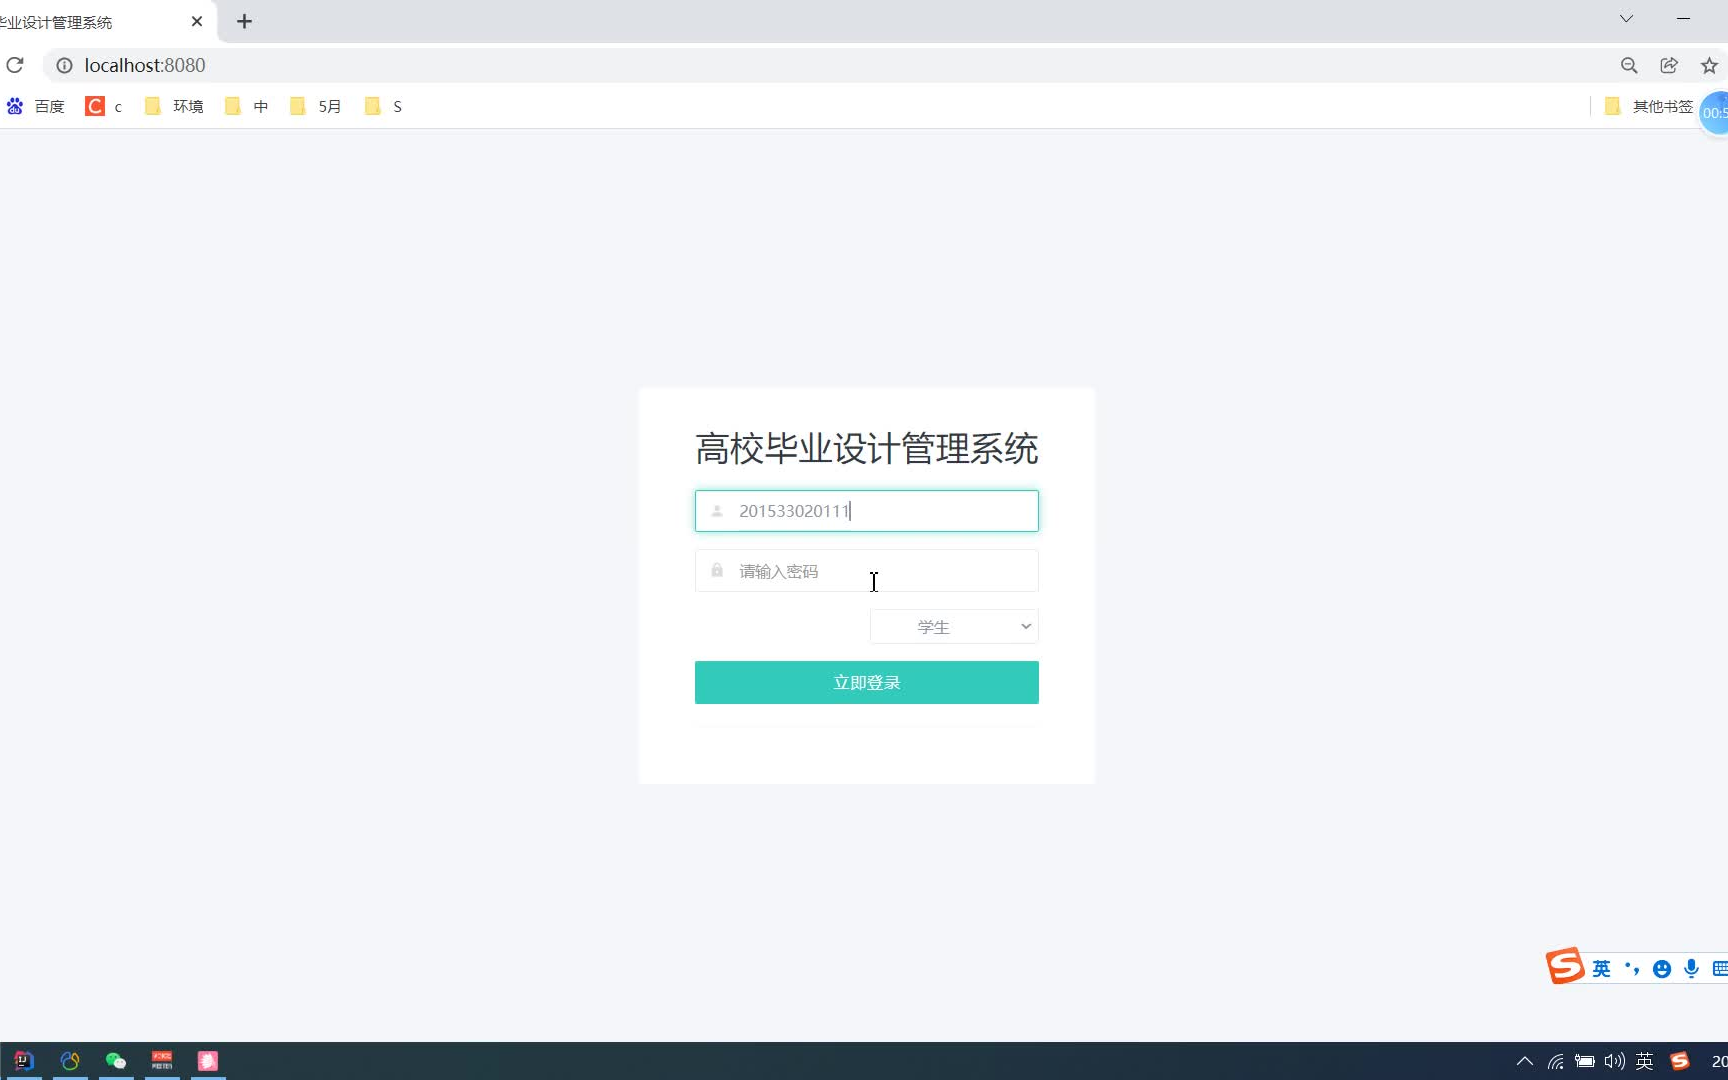Launch Navicat from the taskbar
The width and height of the screenshot is (1728, 1080).
pos(69,1060)
